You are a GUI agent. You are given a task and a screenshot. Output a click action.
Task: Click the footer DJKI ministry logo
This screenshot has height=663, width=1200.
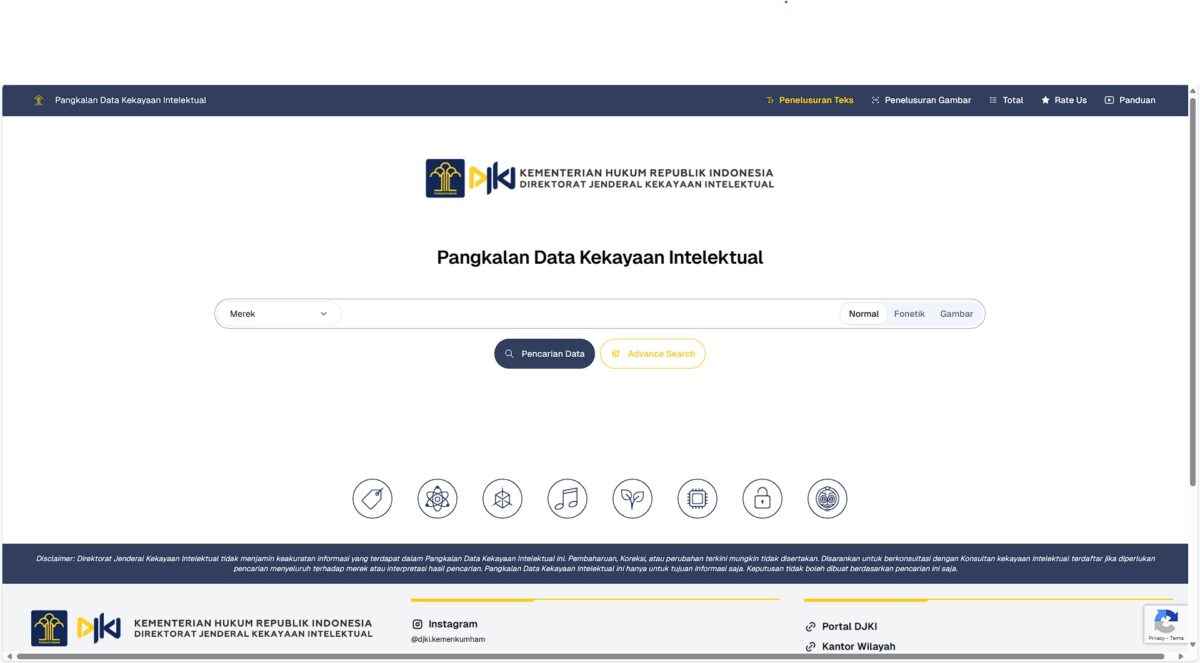[202, 628]
